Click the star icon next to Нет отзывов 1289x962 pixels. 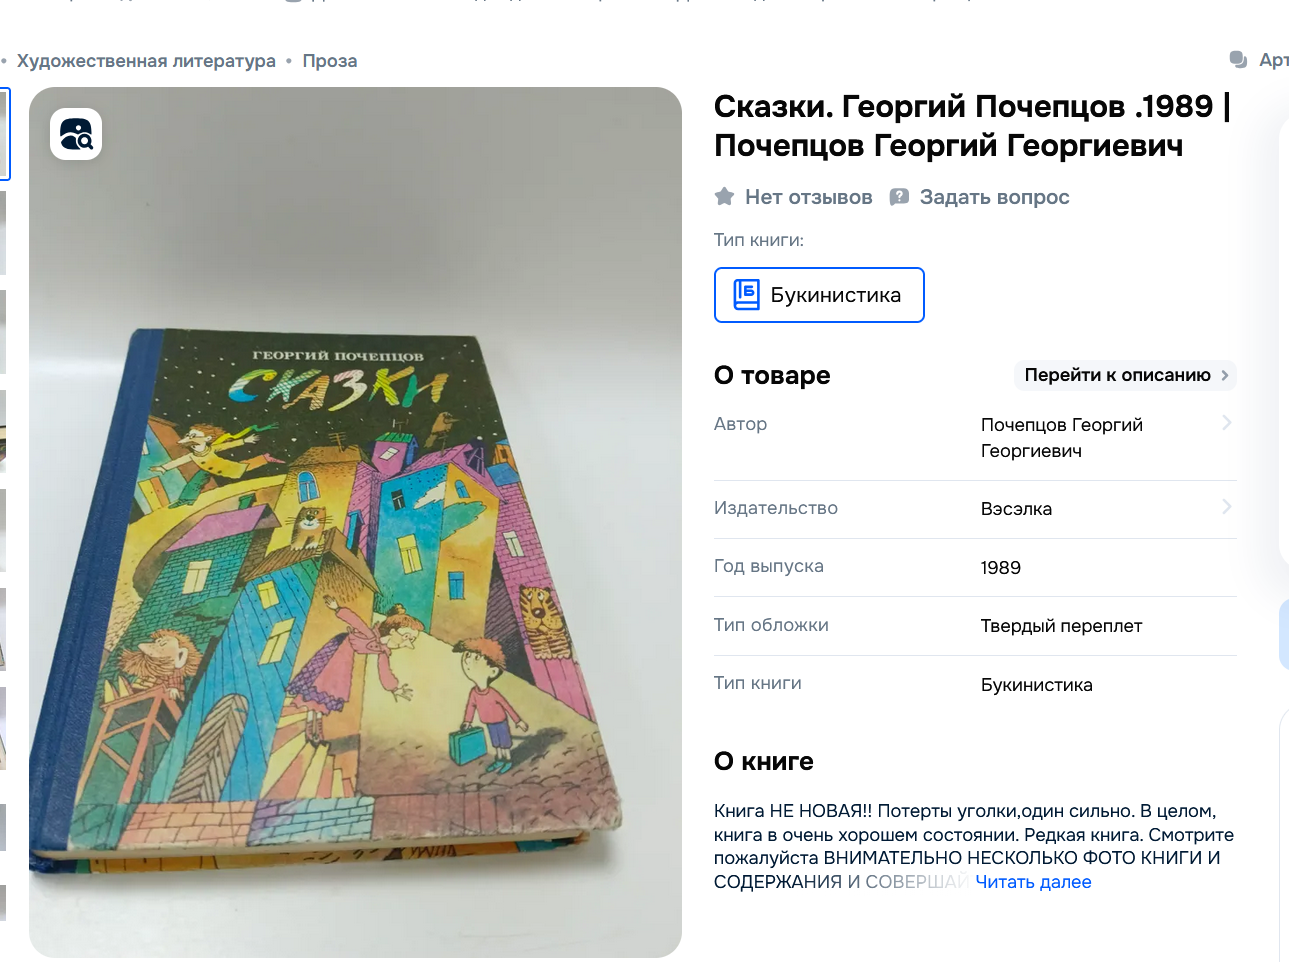pos(725,197)
